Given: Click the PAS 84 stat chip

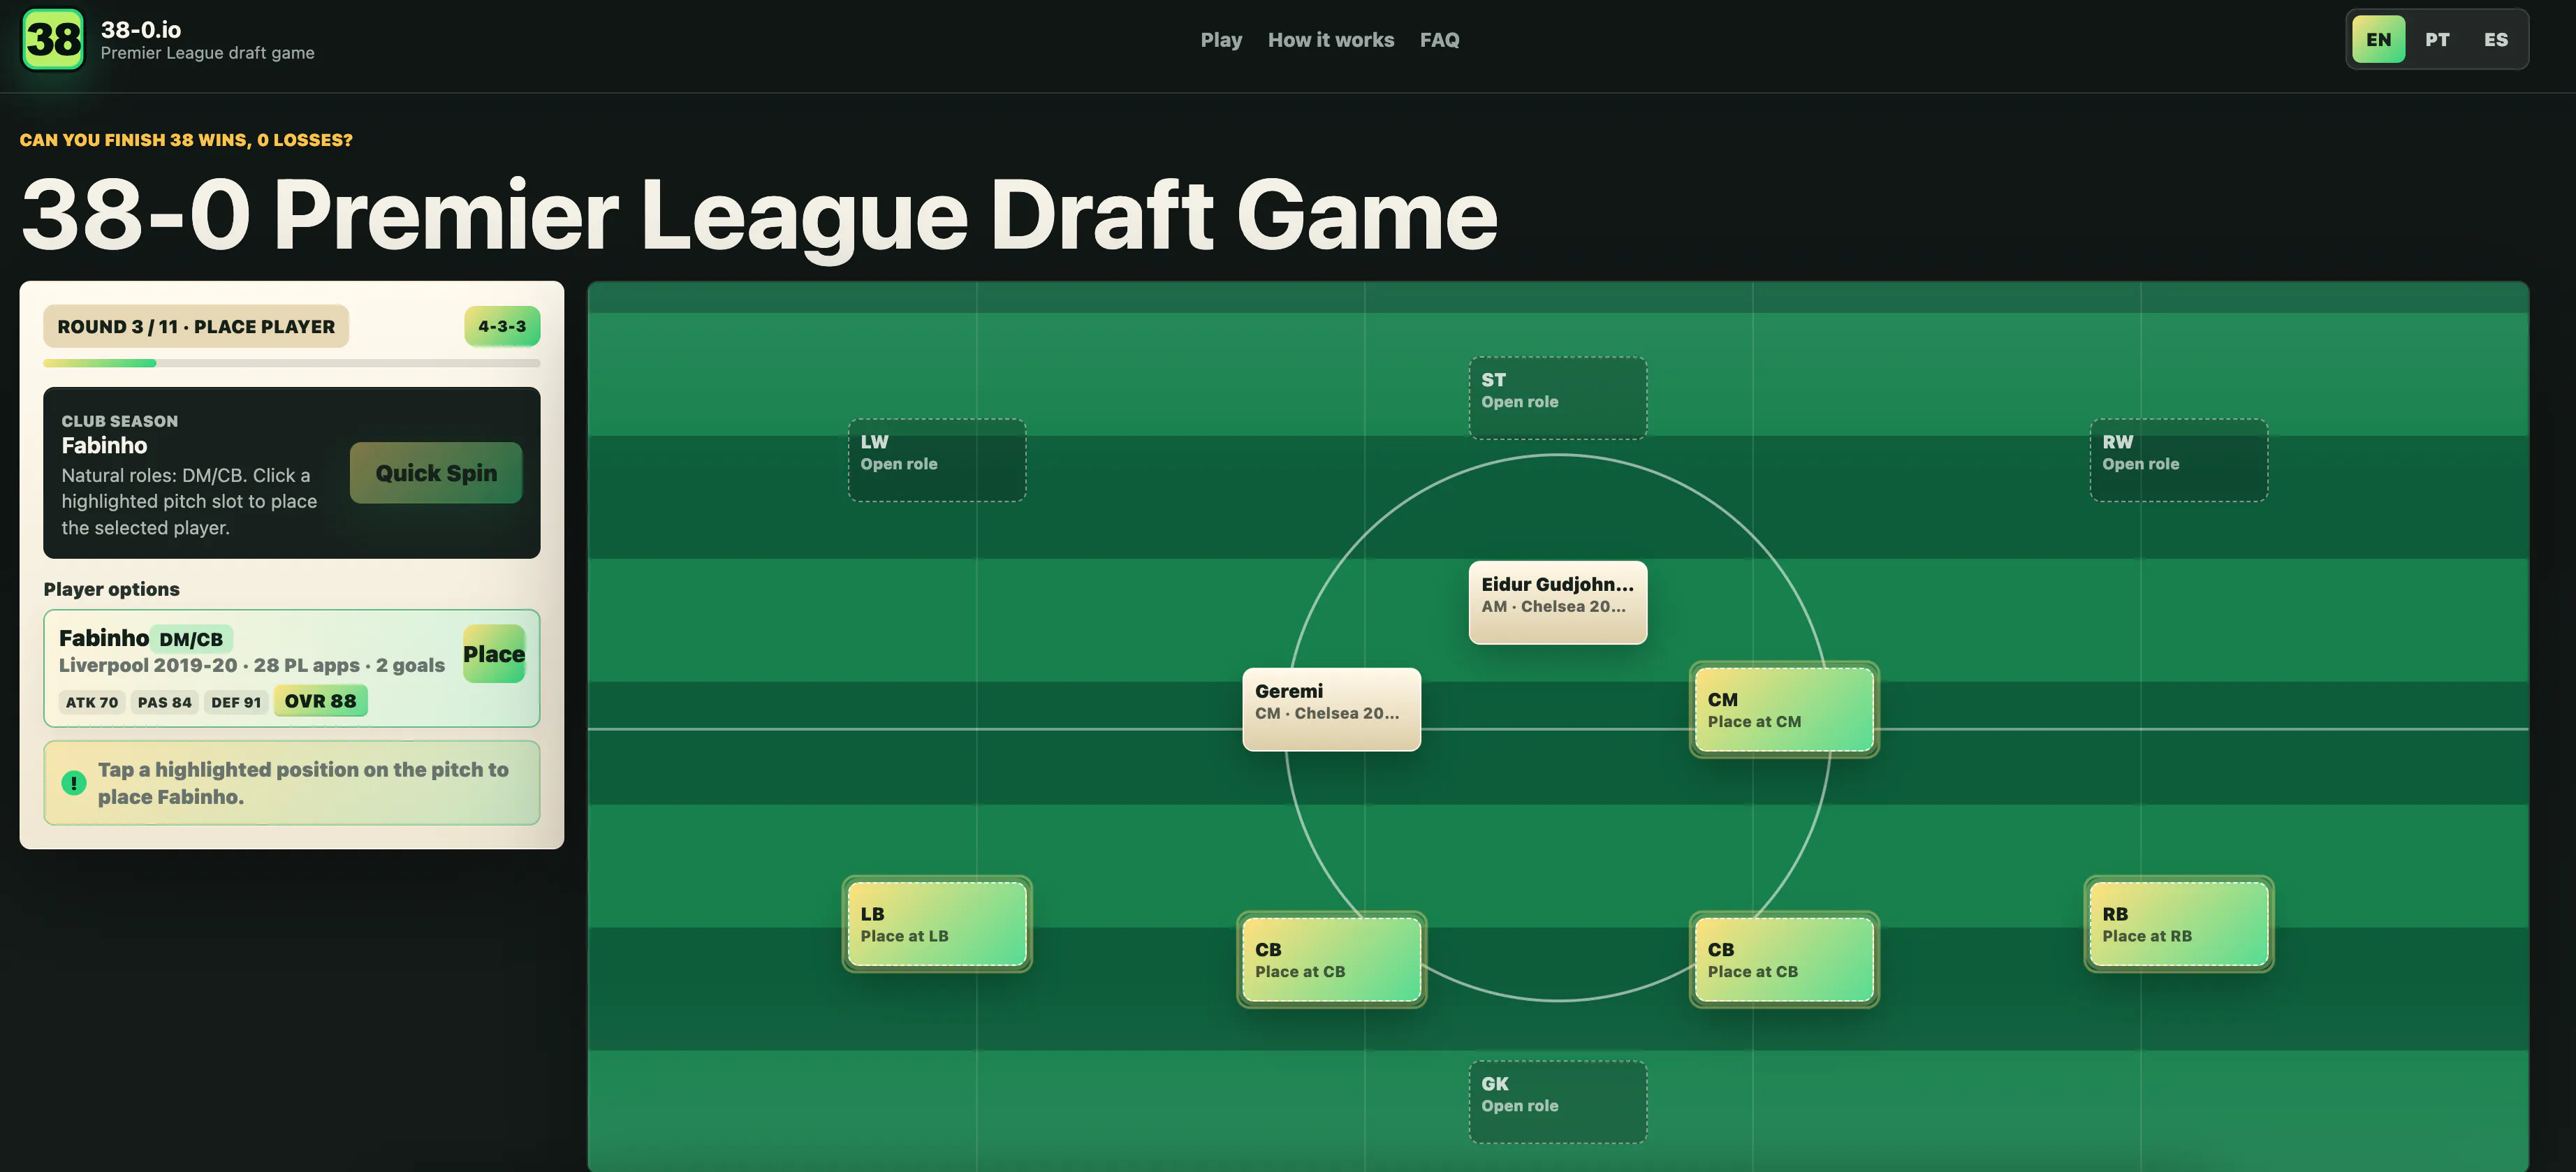Looking at the screenshot, I should (x=165, y=702).
